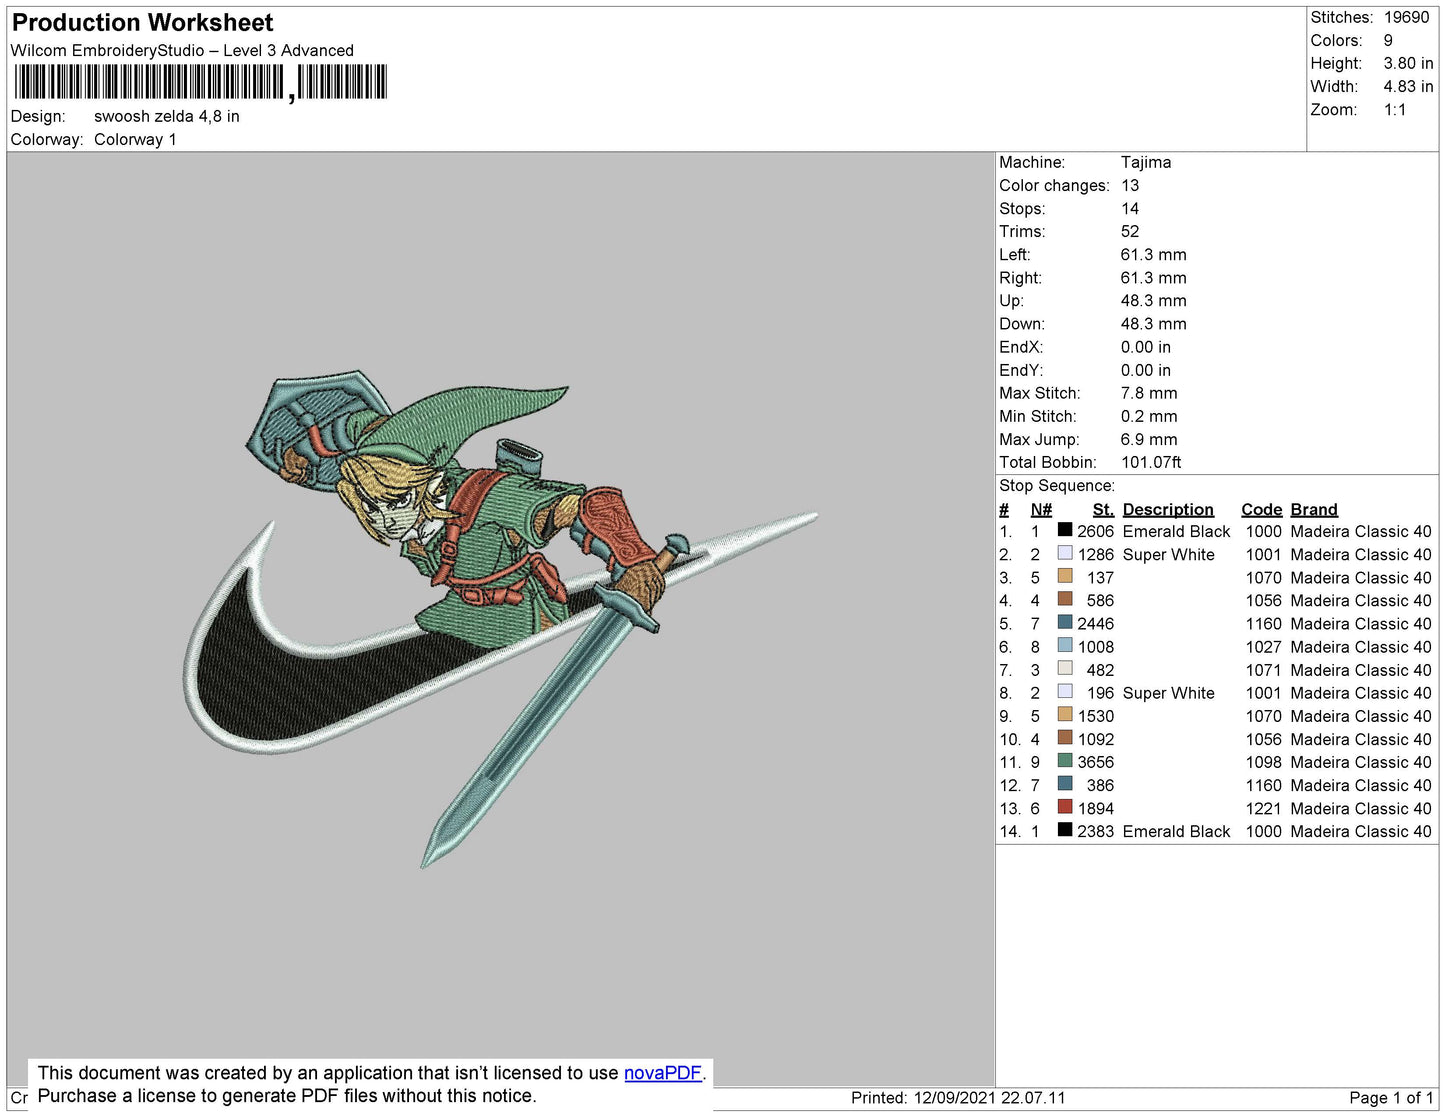Screen dimensions: 1445x1117
Task: Click the Tajima machine value
Action: pyautogui.click(x=1145, y=162)
